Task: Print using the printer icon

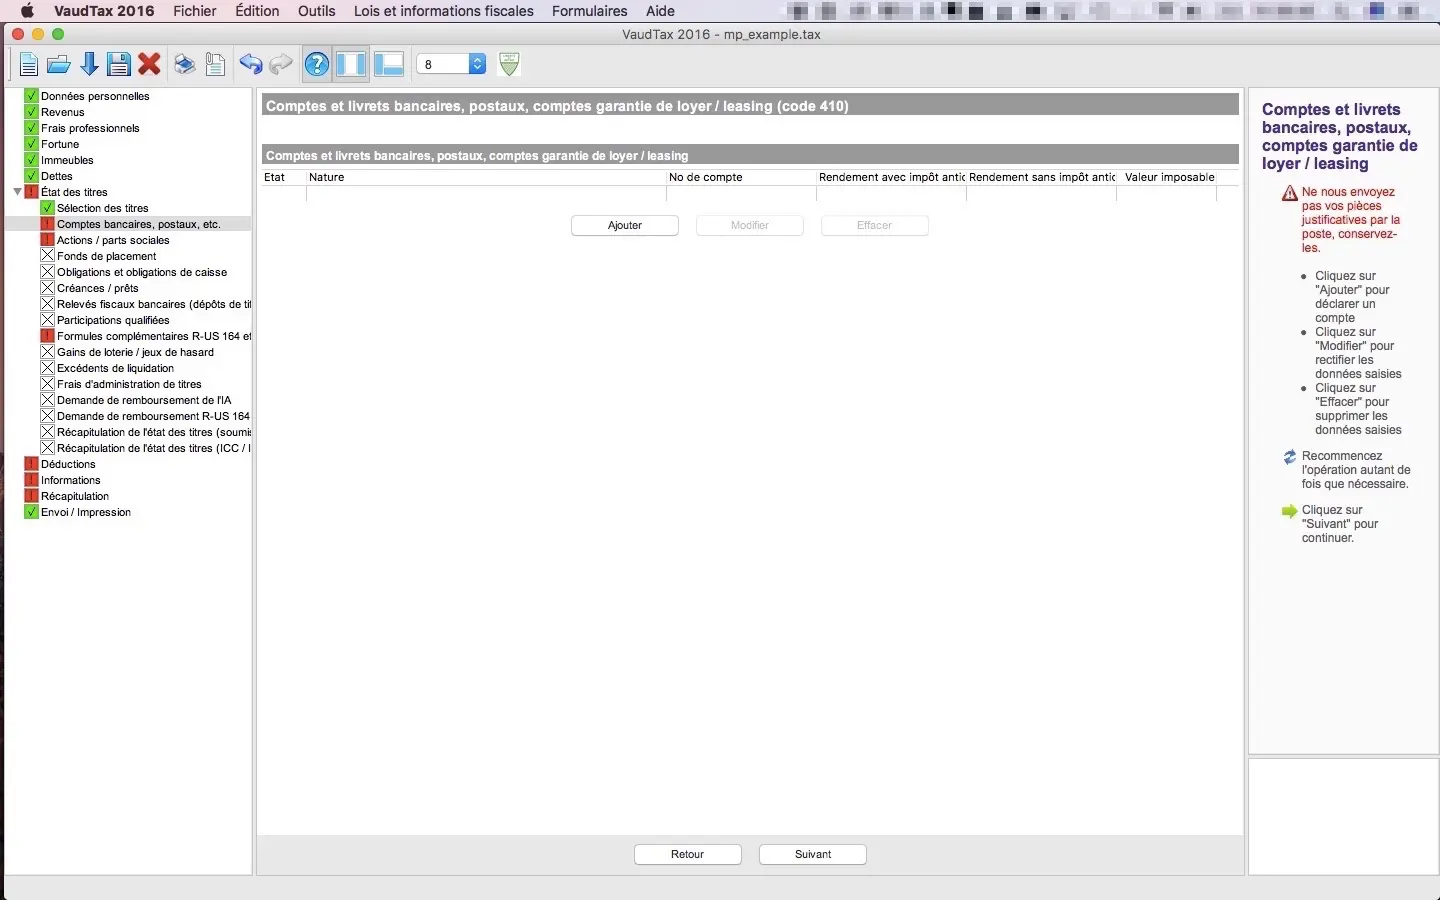Action: (x=185, y=65)
